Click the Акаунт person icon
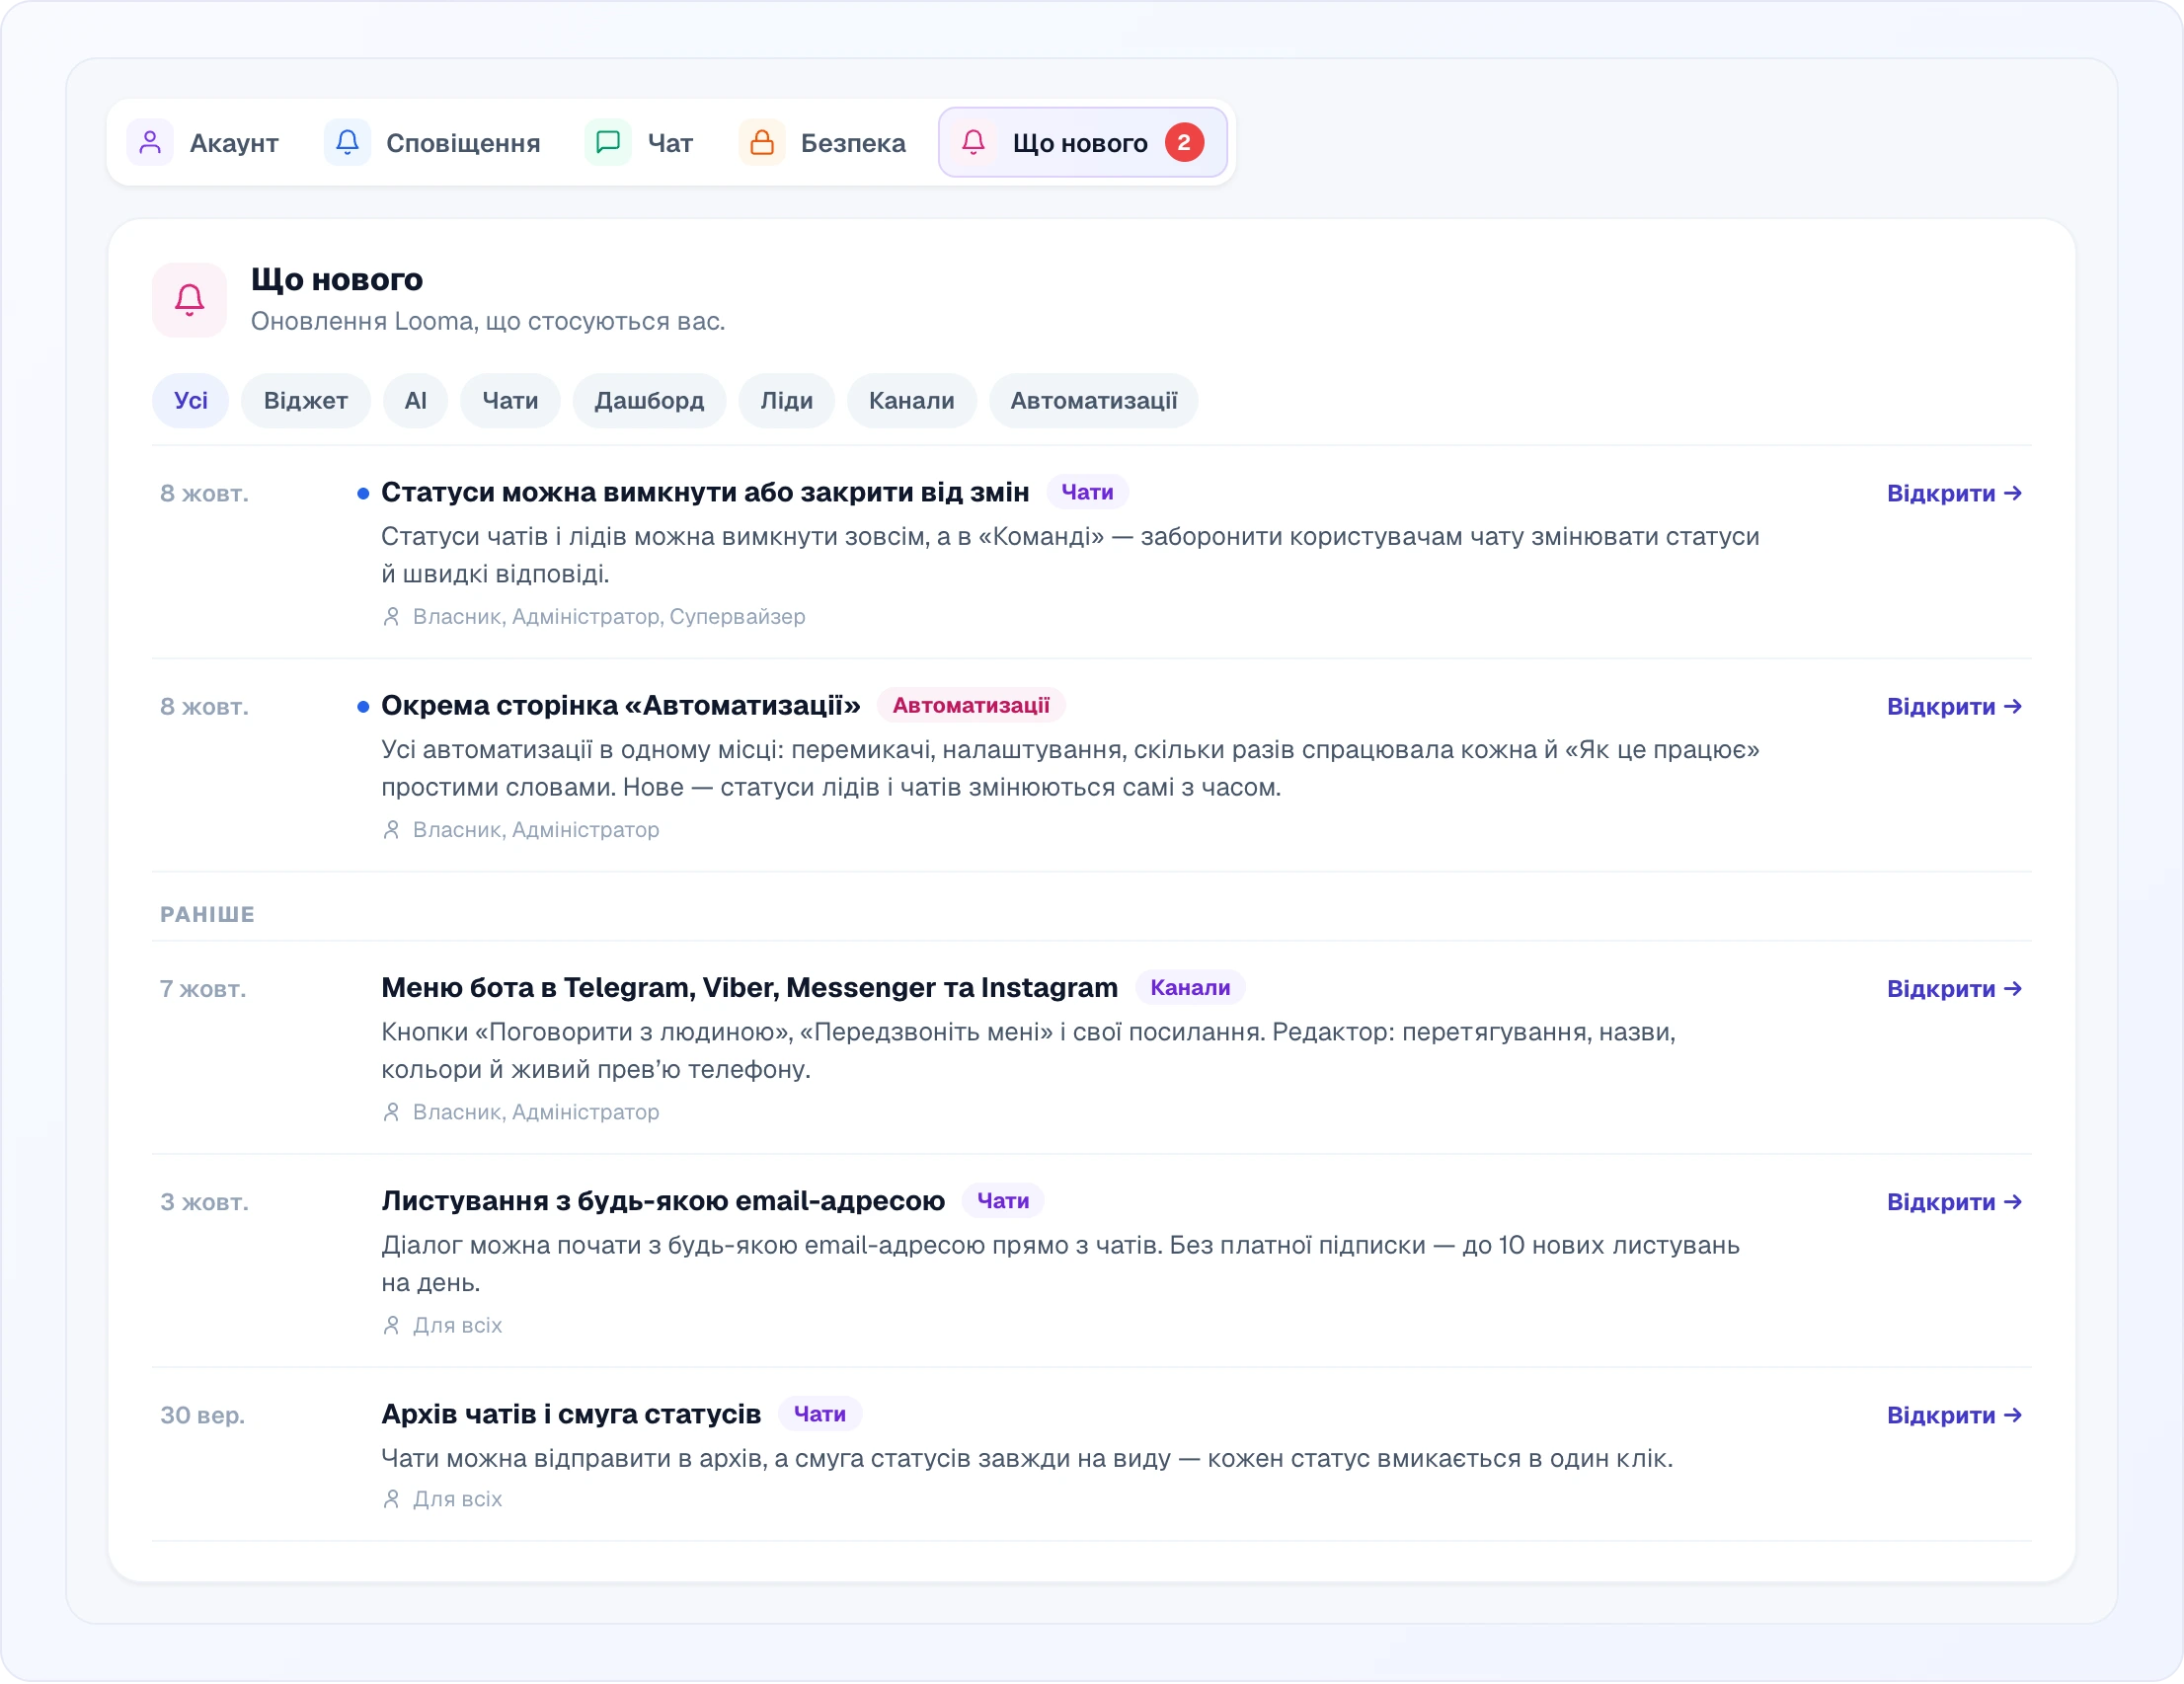The height and width of the screenshot is (1684, 2184). tap(150, 143)
